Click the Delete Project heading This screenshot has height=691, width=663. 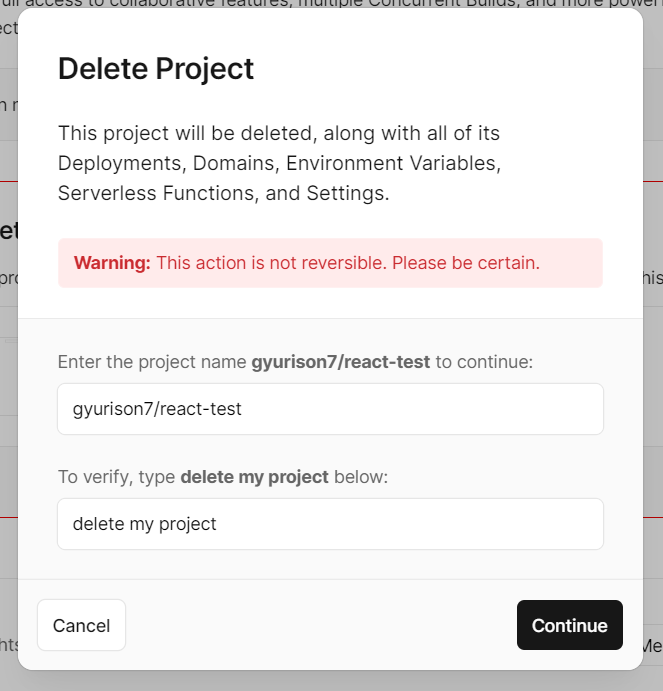point(156,69)
